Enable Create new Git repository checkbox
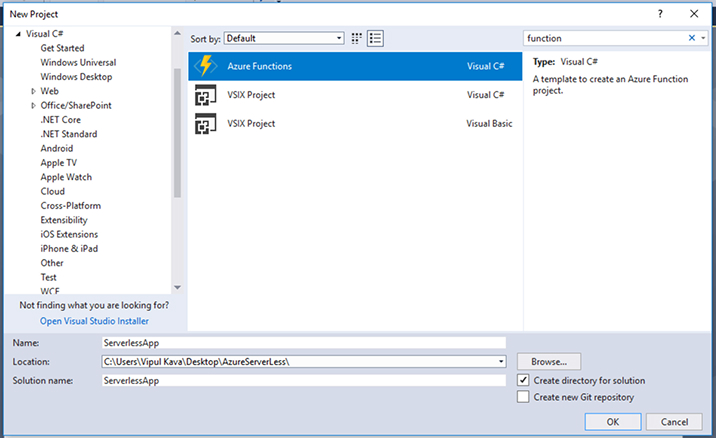Viewport: 716px width, 438px height. pyautogui.click(x=523, y=397)
